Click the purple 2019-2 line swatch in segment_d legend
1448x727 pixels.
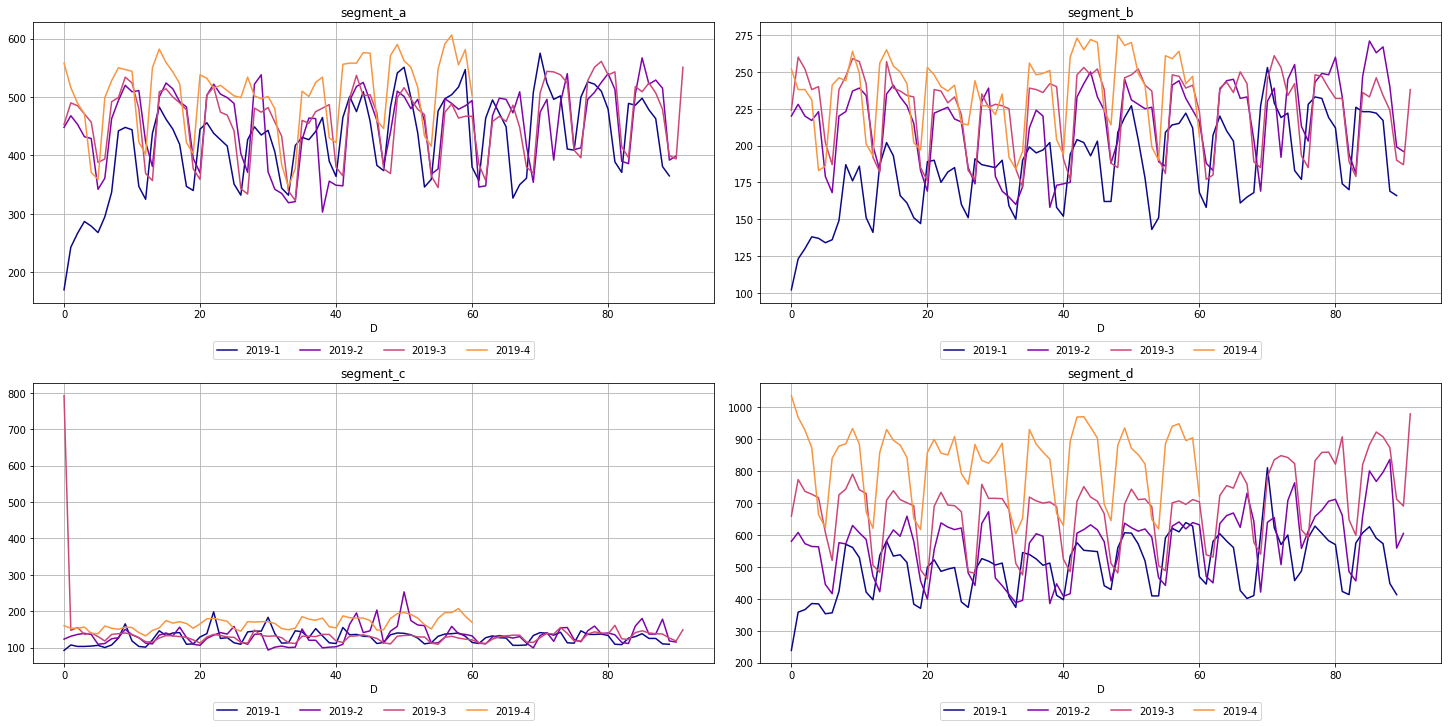(x=1039, y=712)
